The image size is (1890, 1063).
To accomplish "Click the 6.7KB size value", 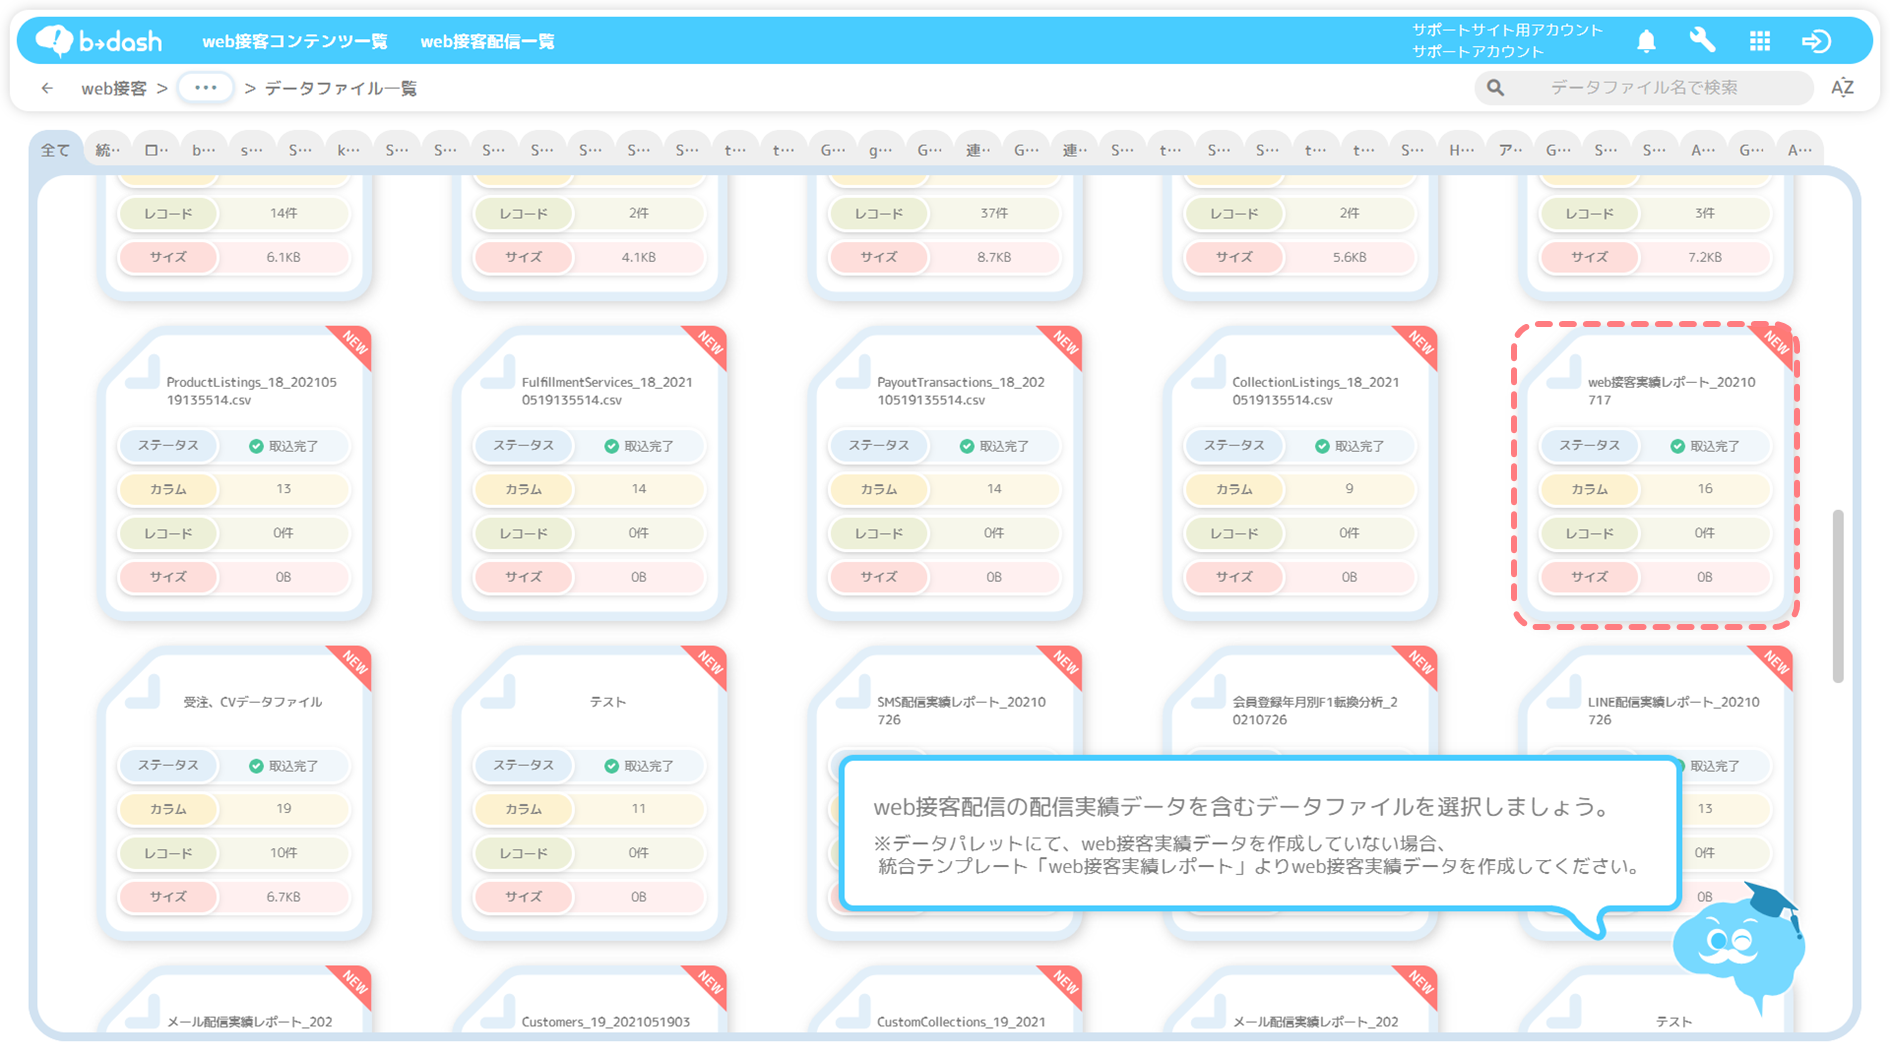I will tap(283, 897).
